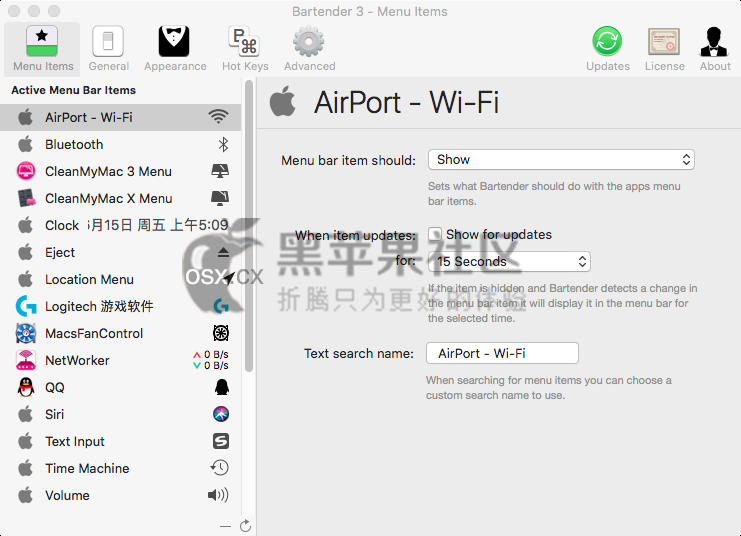Click the Bluetooth symbol icon

(223, 144)
